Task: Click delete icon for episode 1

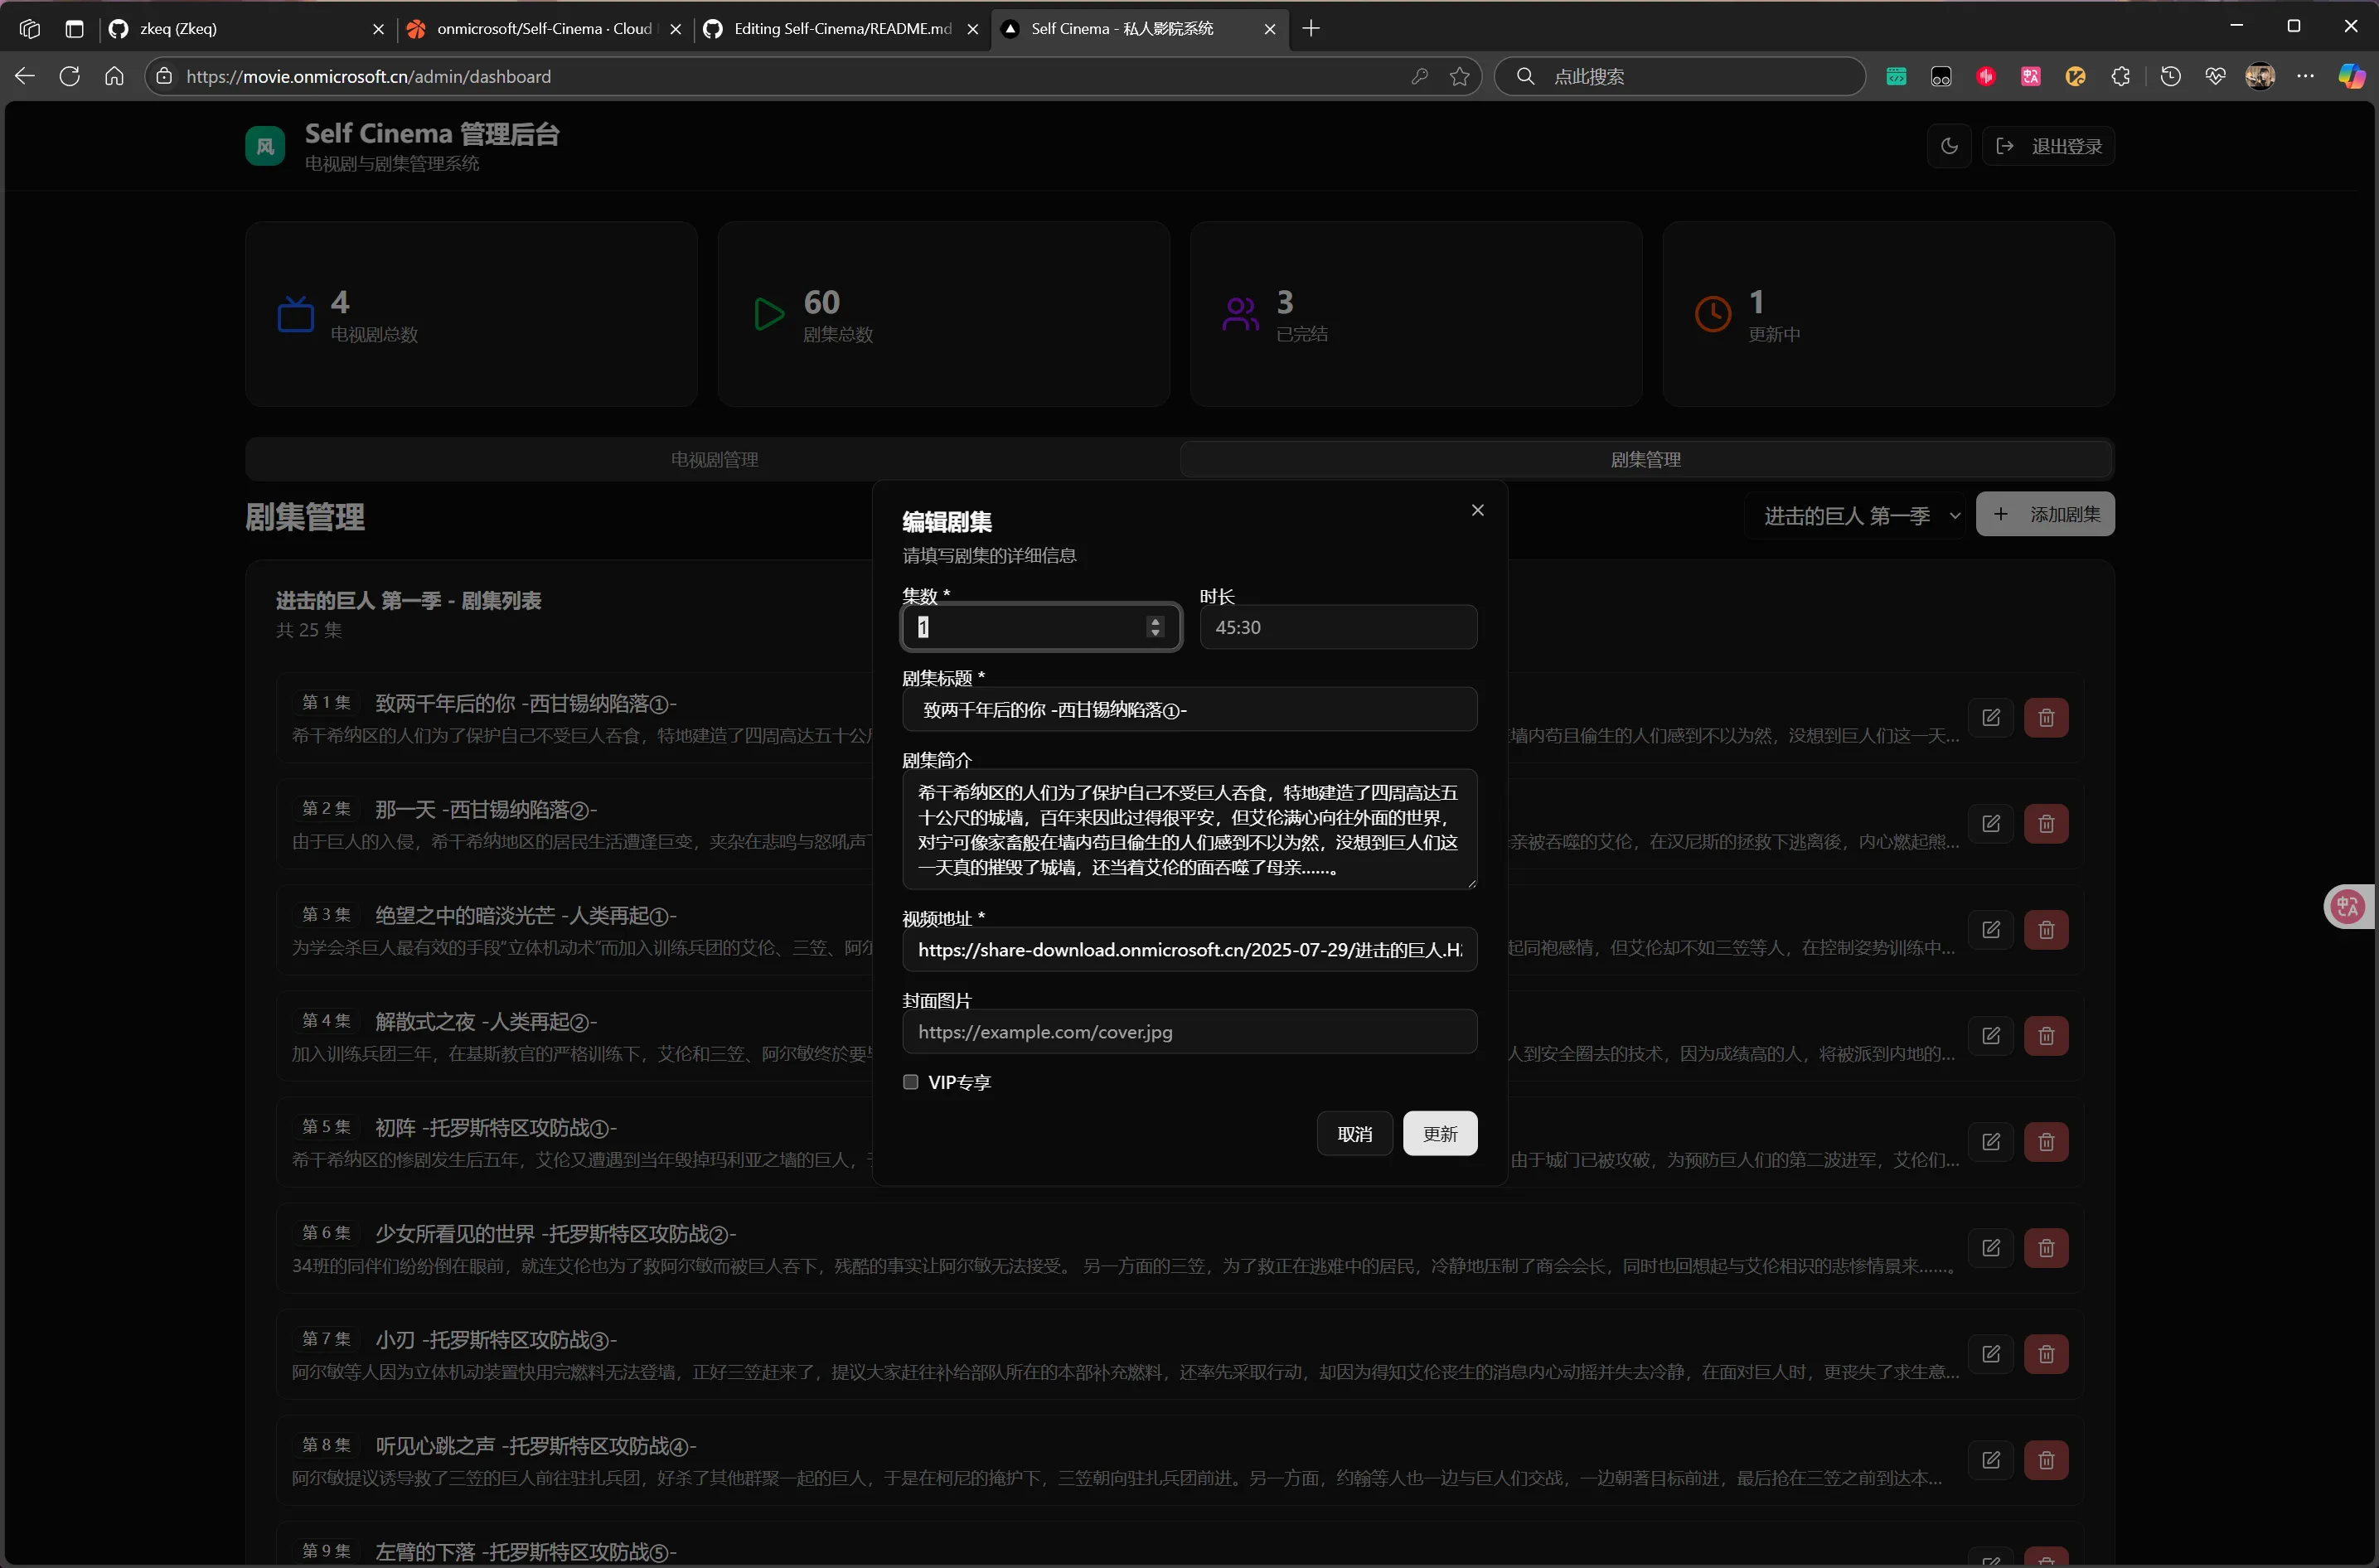Action: click(2045, 717)
